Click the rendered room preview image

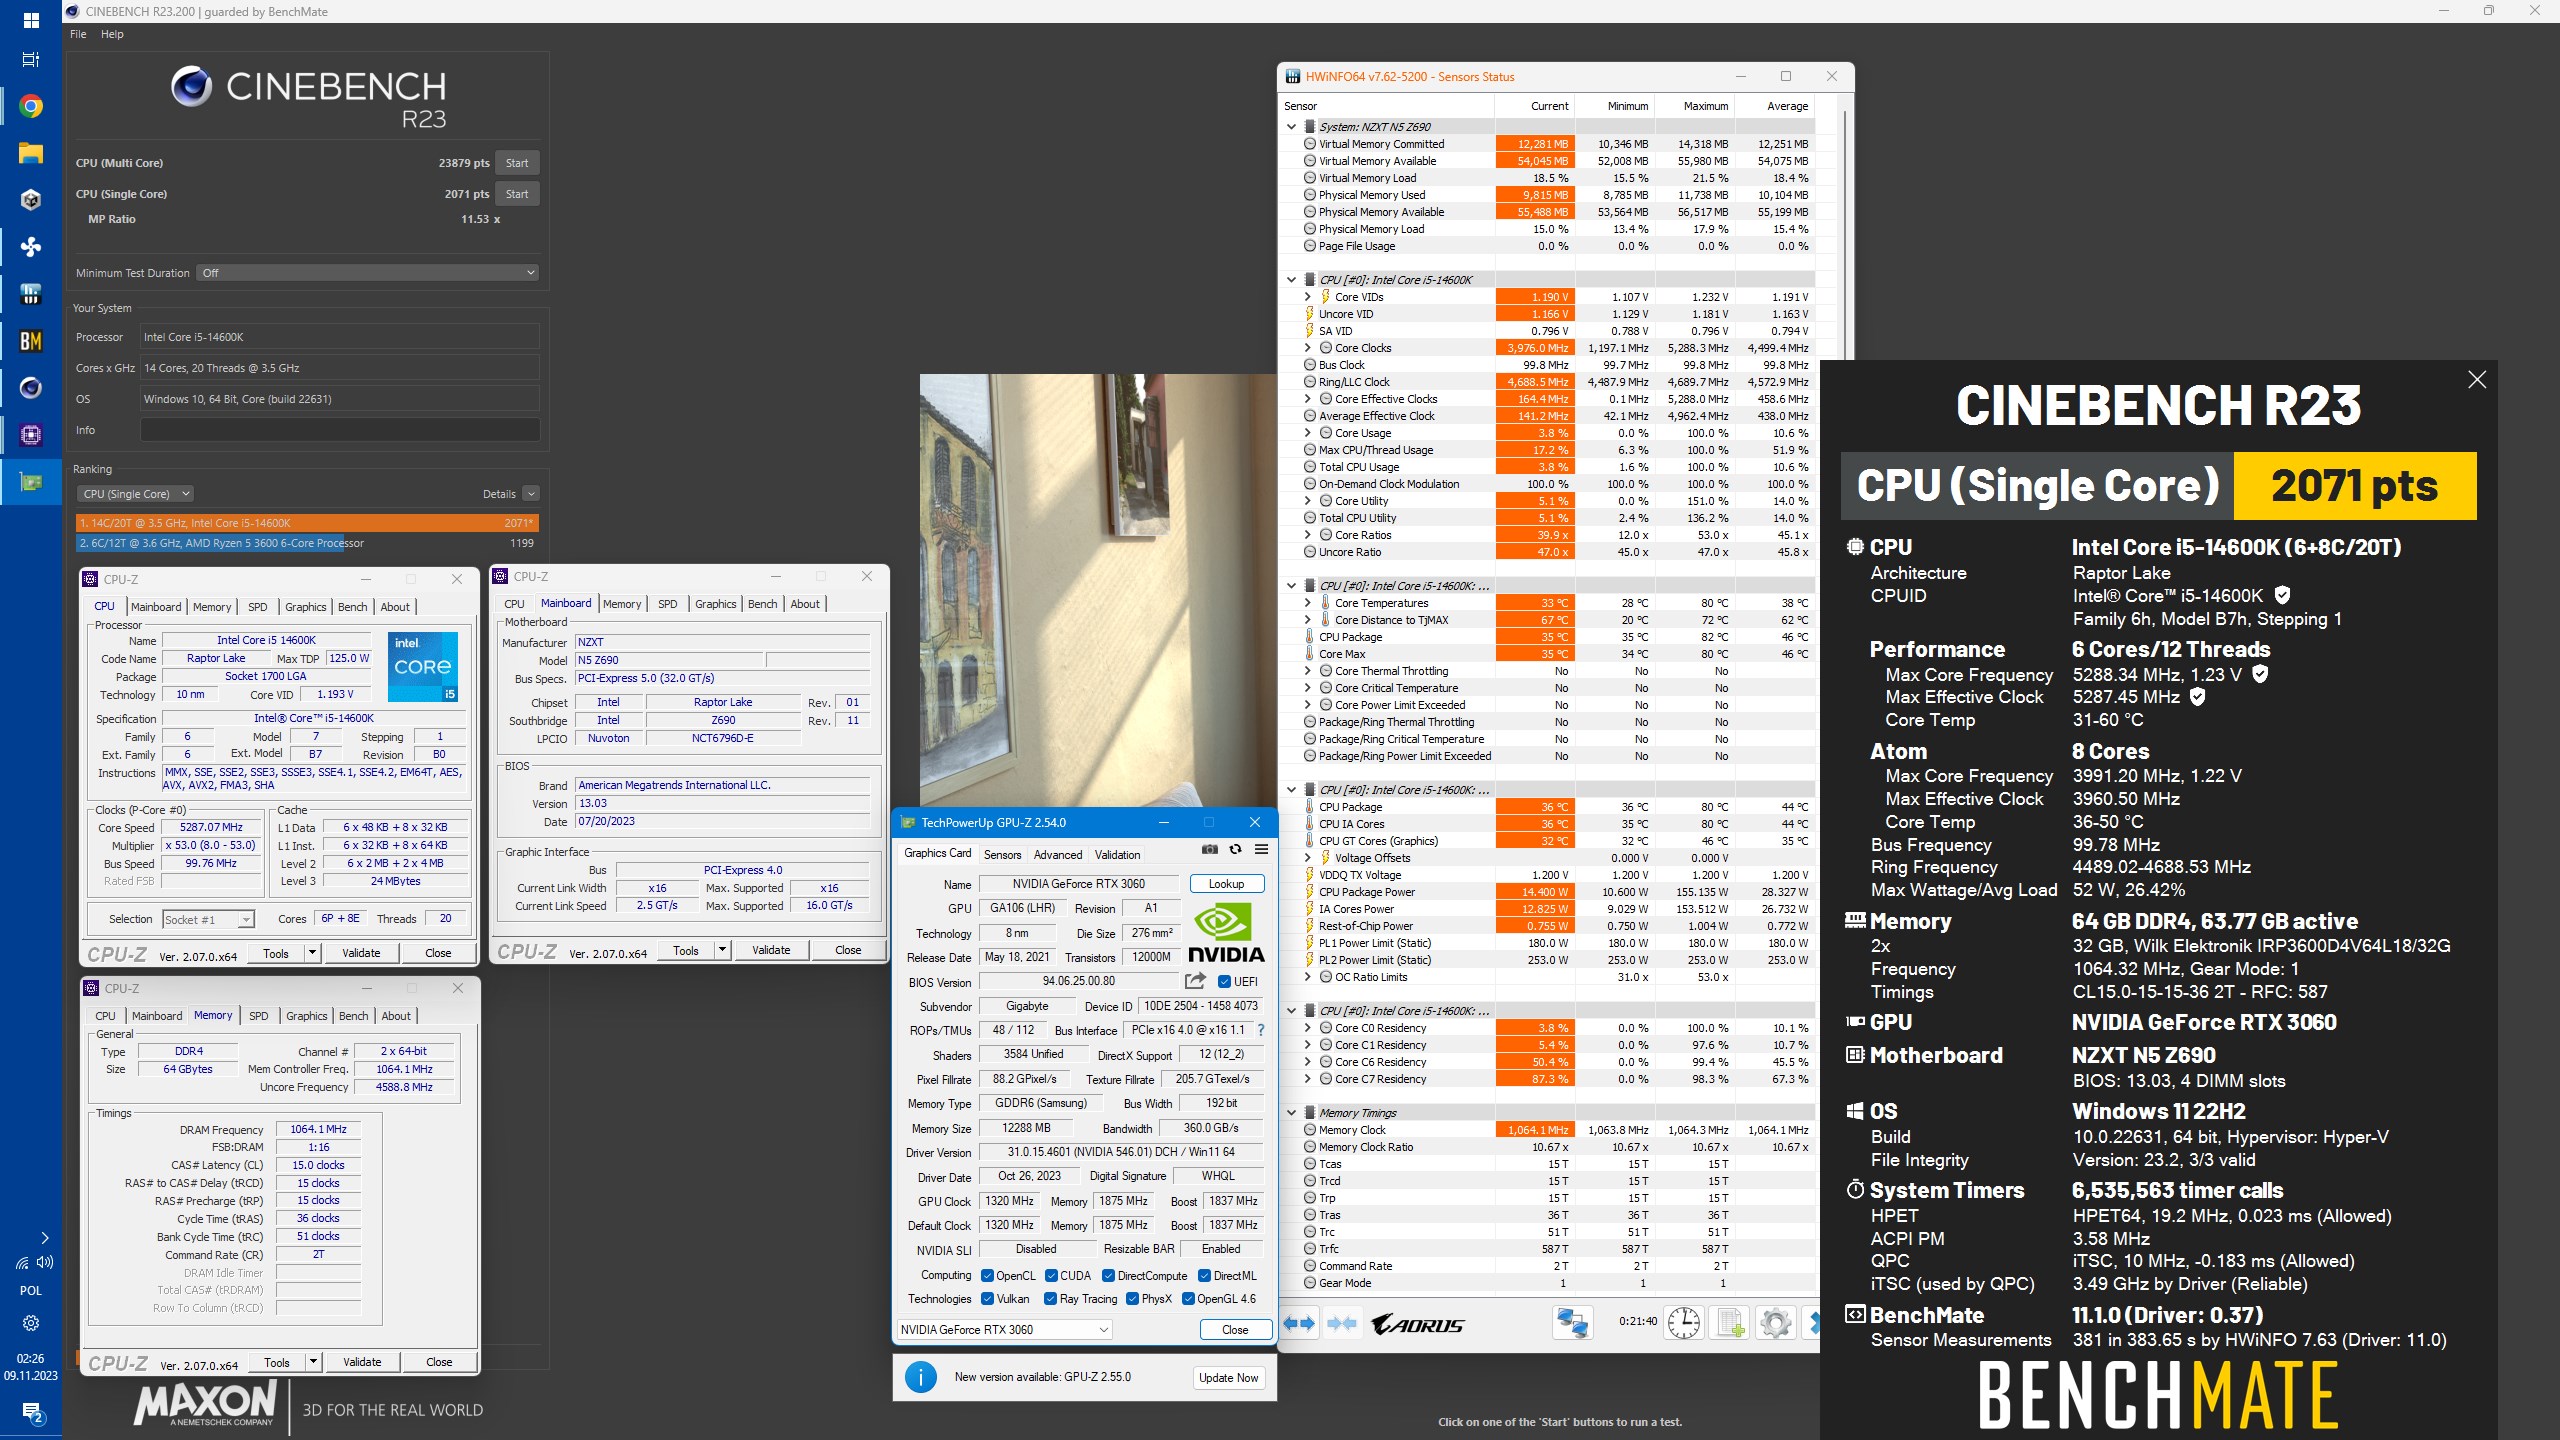coord(1098,591)
